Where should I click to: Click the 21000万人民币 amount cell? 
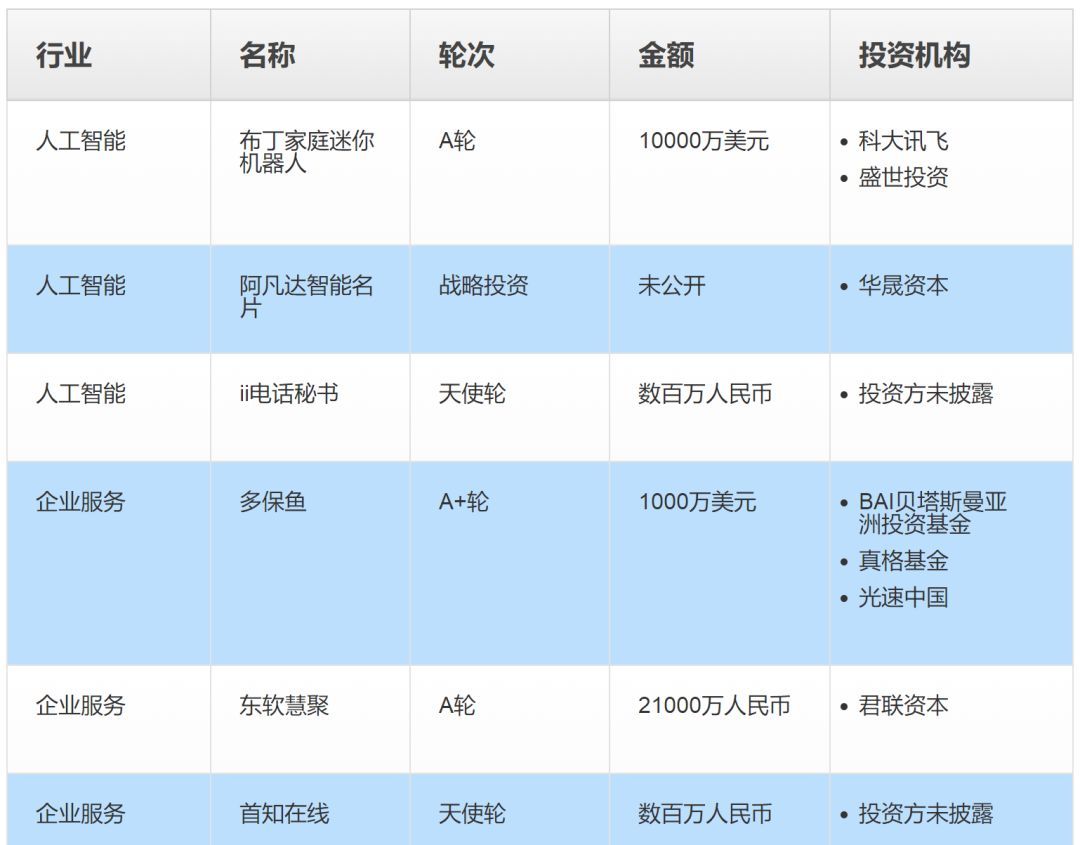[x=714, y=706]
